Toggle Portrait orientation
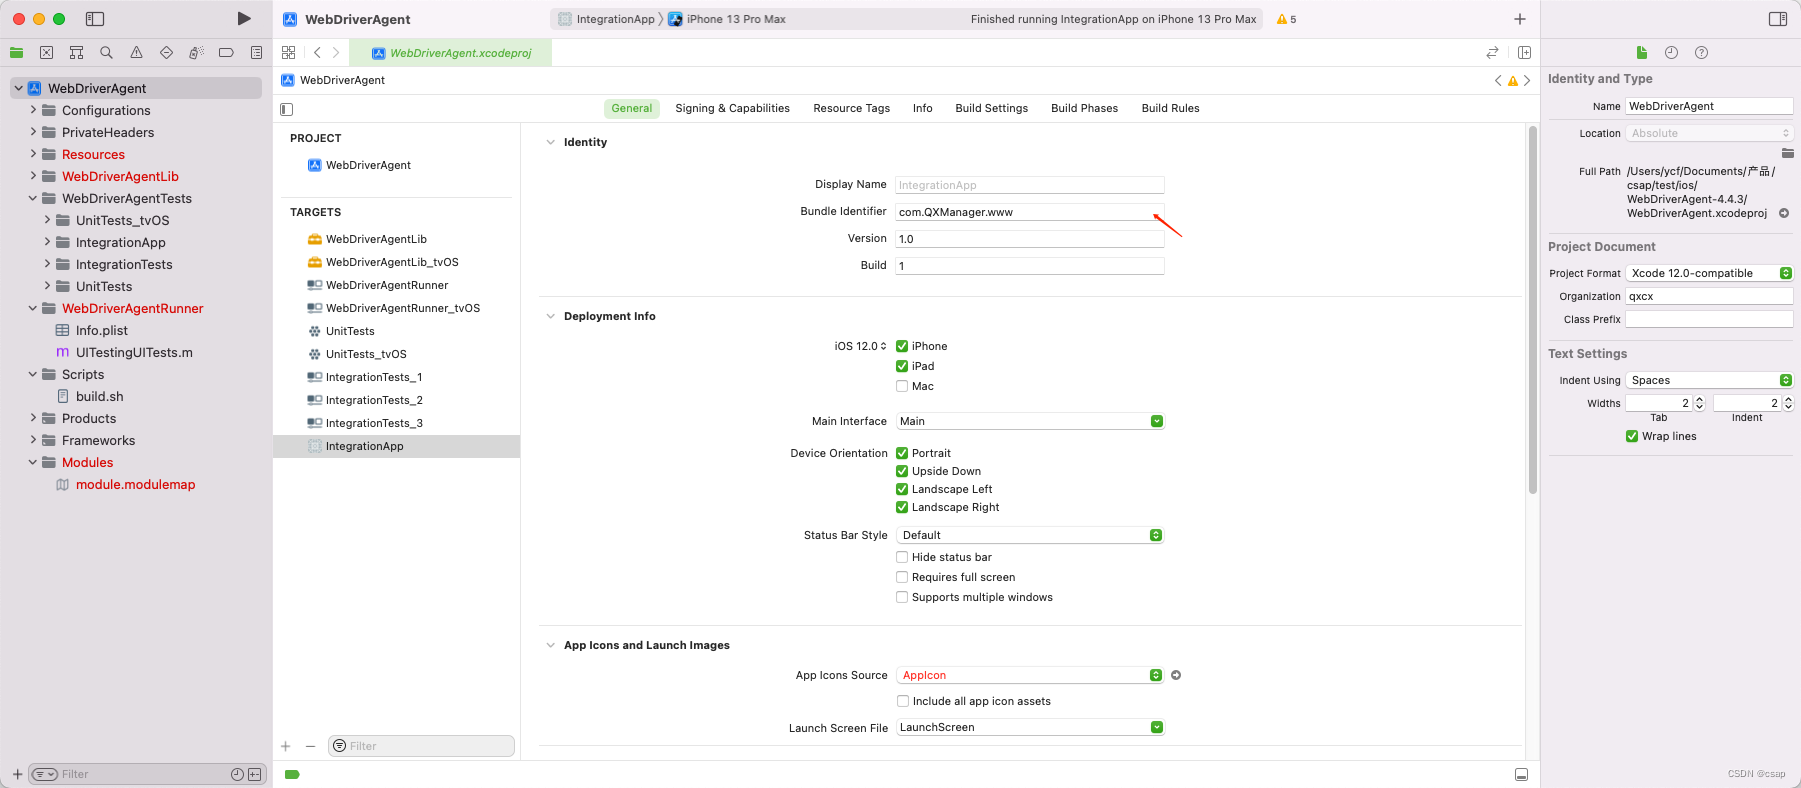The width and height of the screenshot is (1801, 788). pos(902,453)
